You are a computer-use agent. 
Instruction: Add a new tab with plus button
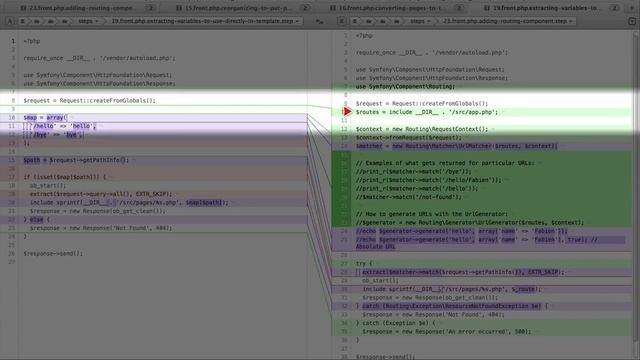click(x=632, y=8)
